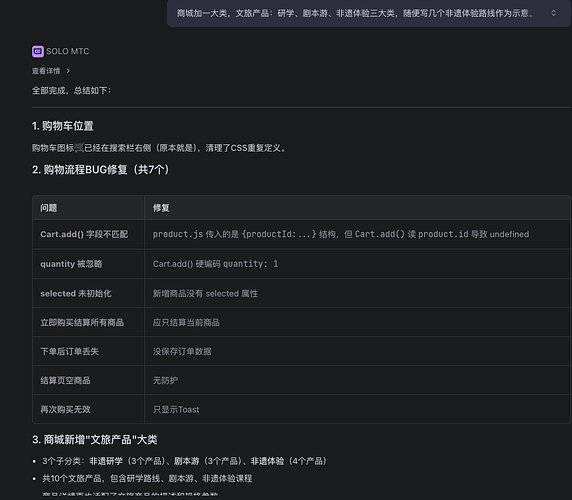
Task: Click the product.js inline code snippet
Action: 178,234
